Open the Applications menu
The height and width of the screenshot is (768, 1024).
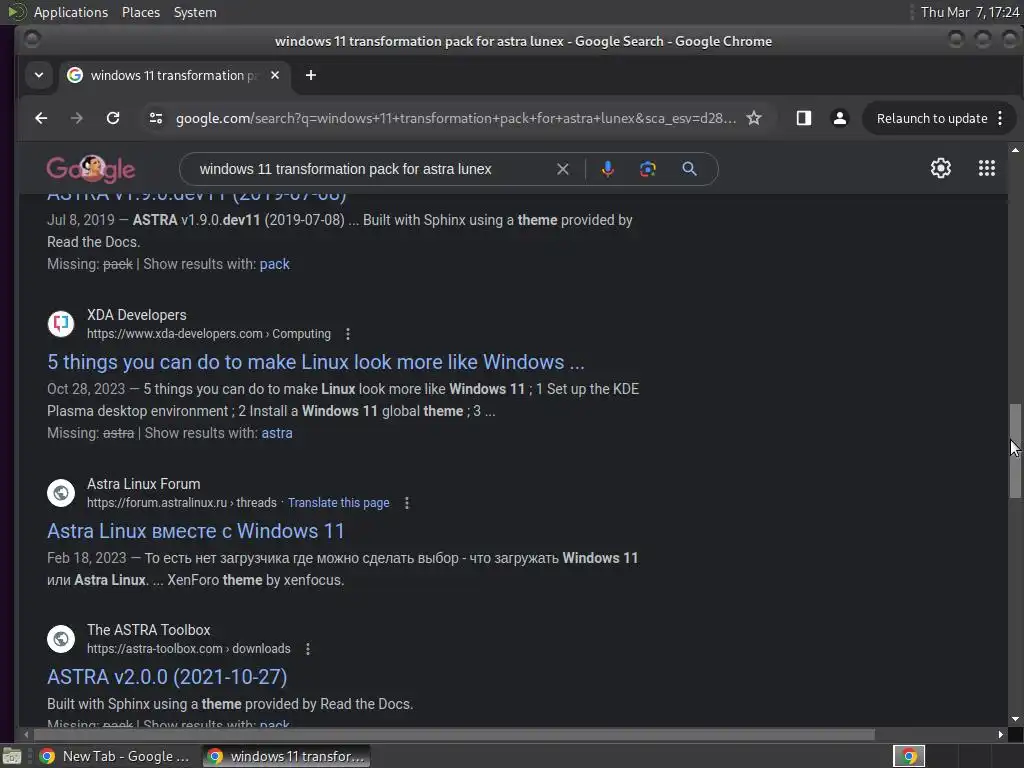71,12
